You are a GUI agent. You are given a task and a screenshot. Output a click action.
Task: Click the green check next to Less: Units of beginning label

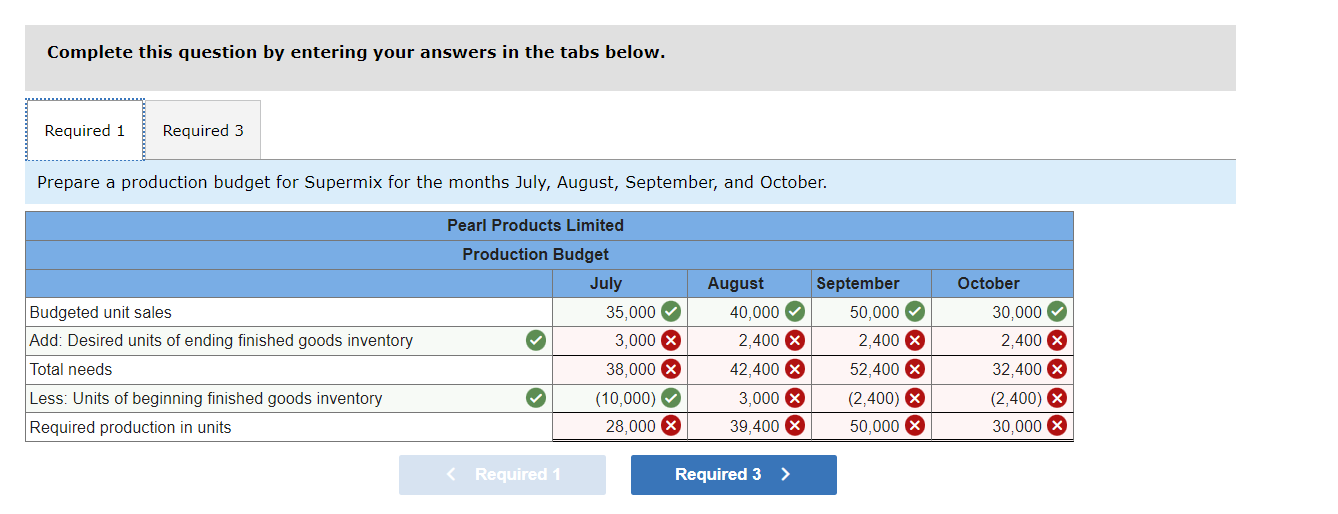pyautogui.click(x=537, y=398)
